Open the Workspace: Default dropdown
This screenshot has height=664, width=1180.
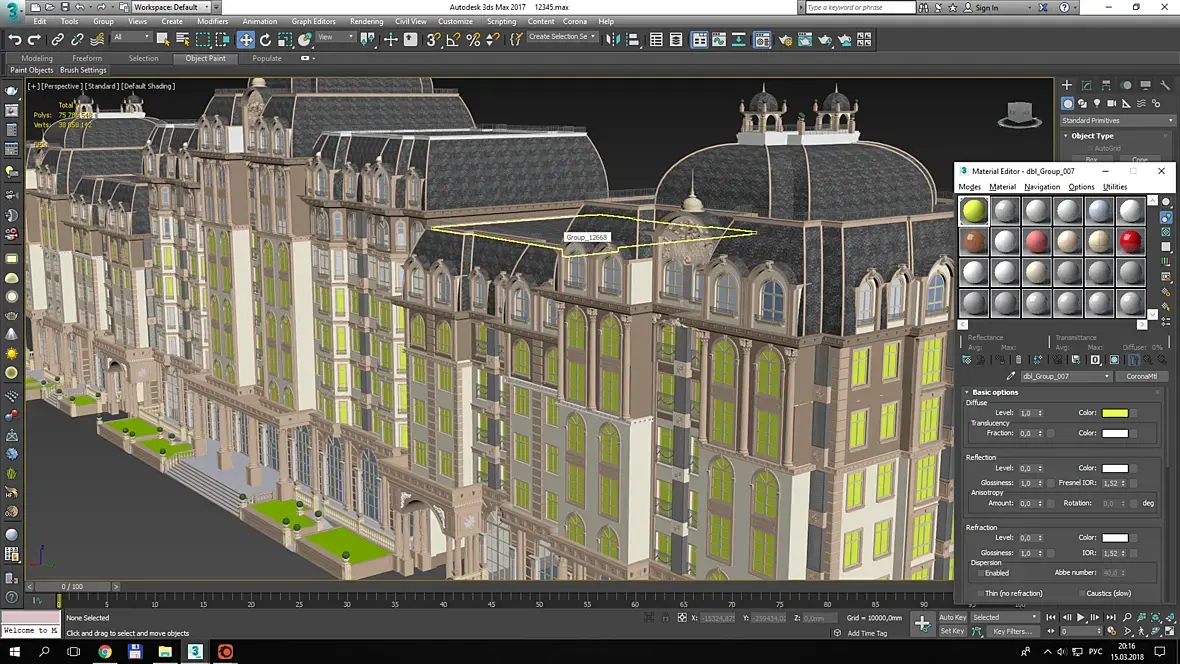(170, 7)
